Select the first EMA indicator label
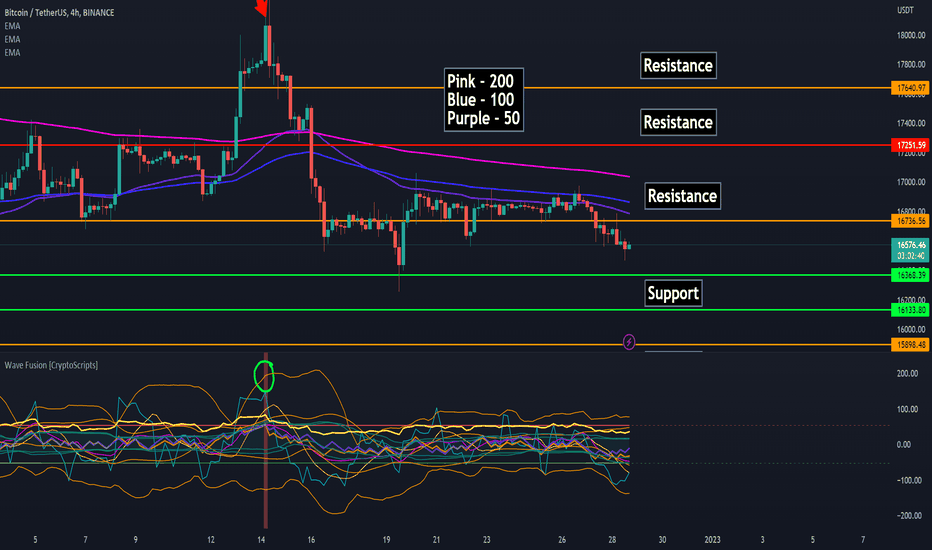Image resolution: width=932 pixels, height=550 pixels. 12,26
